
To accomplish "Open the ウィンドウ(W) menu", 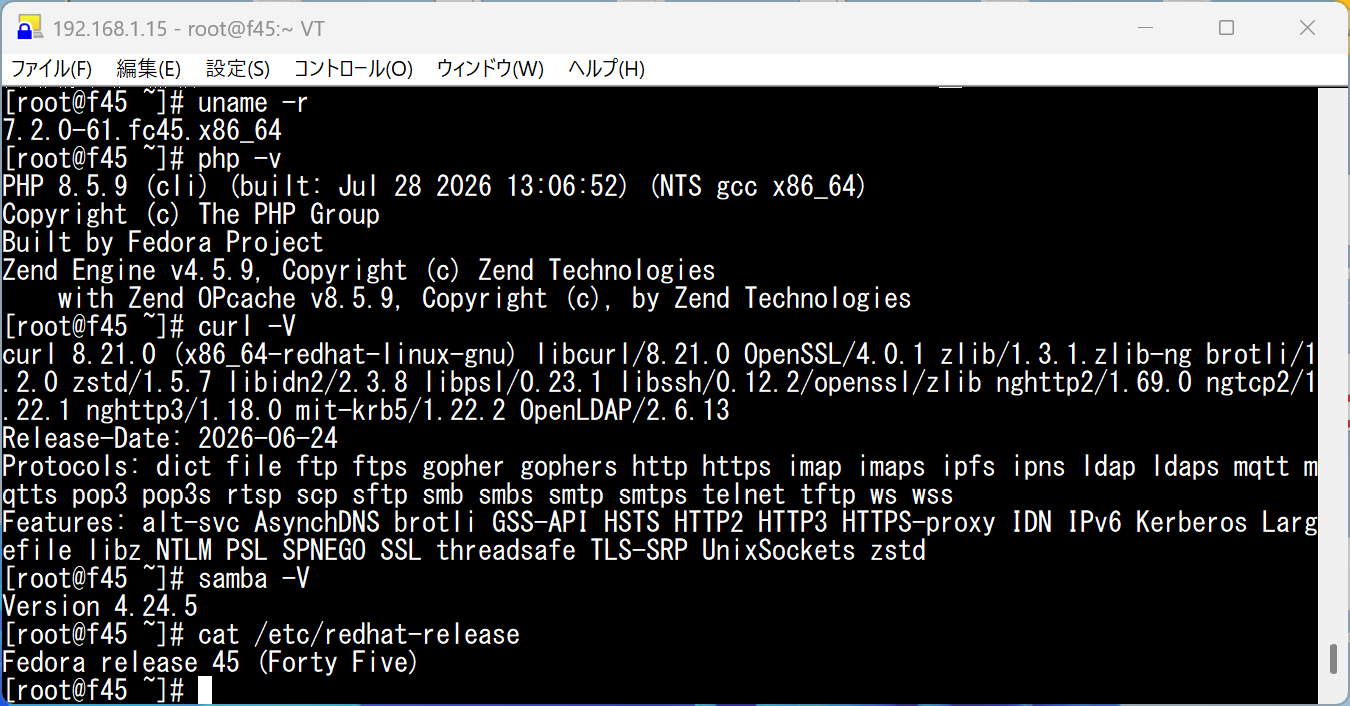I will tap(490, 69).
